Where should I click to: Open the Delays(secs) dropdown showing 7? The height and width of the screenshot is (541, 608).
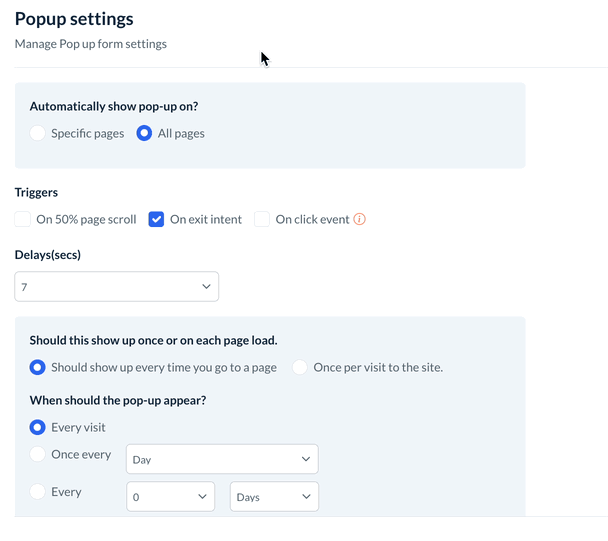[x=116, y=287]
